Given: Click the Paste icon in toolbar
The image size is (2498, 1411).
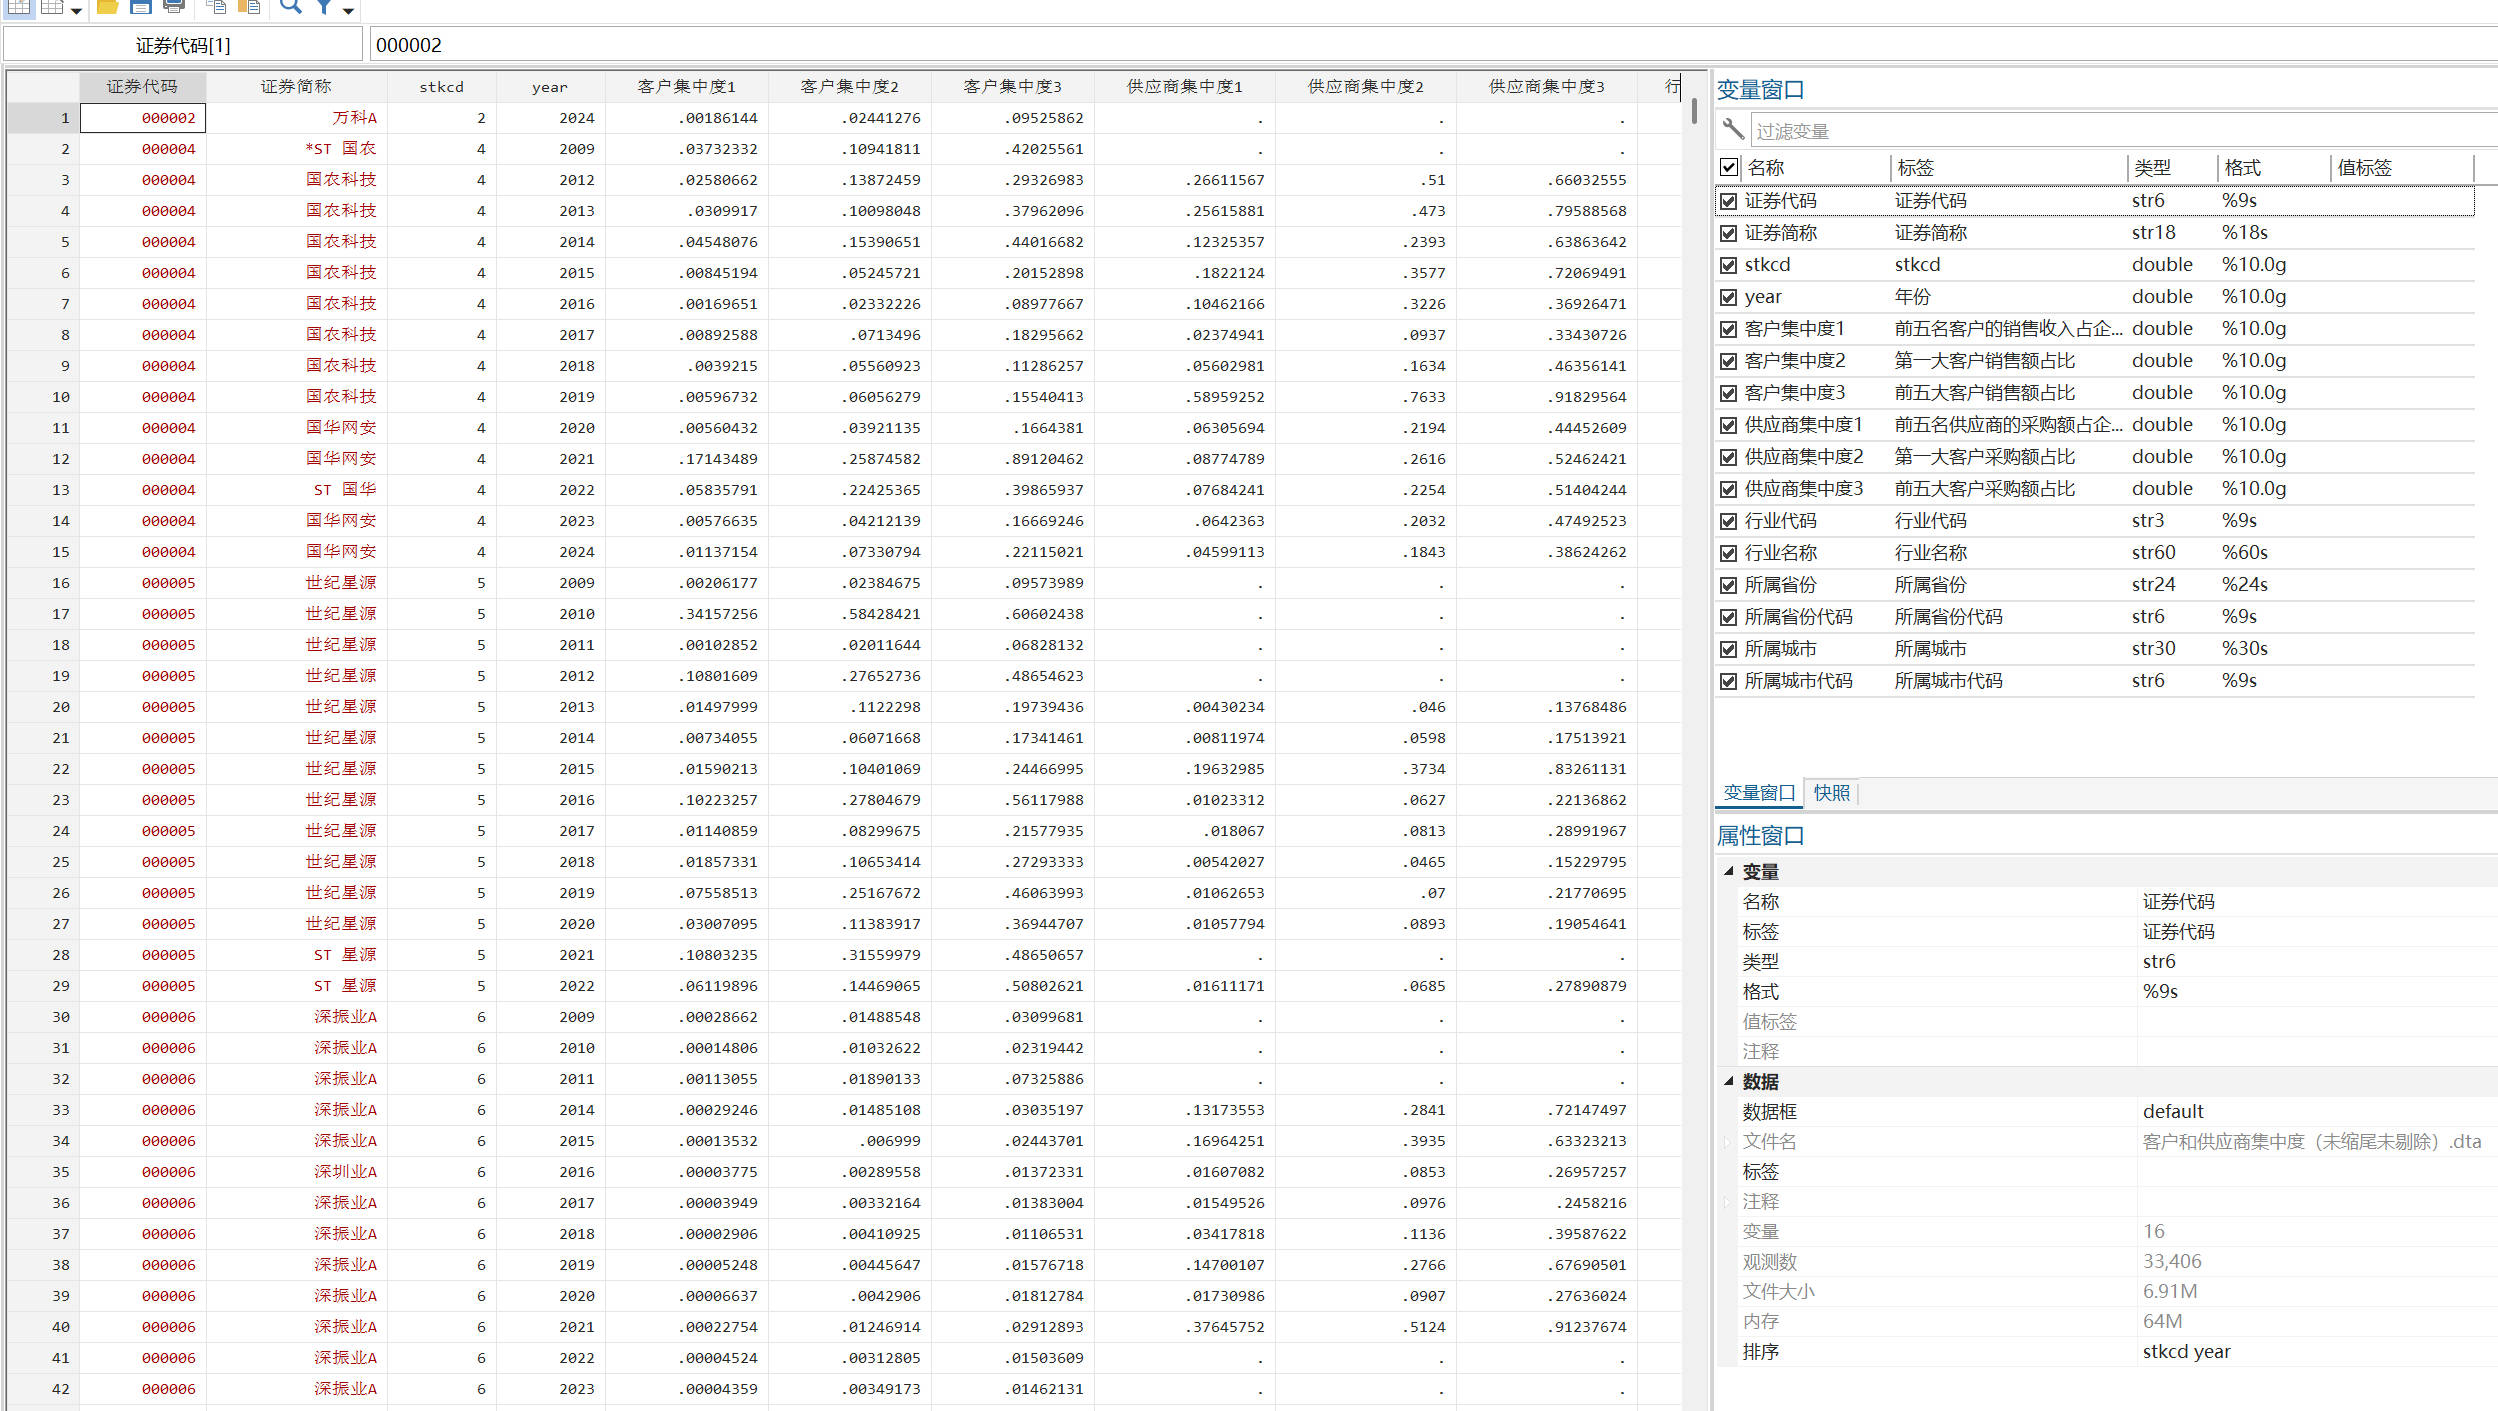Looking at the screenshot, I should tap(249, 7).
